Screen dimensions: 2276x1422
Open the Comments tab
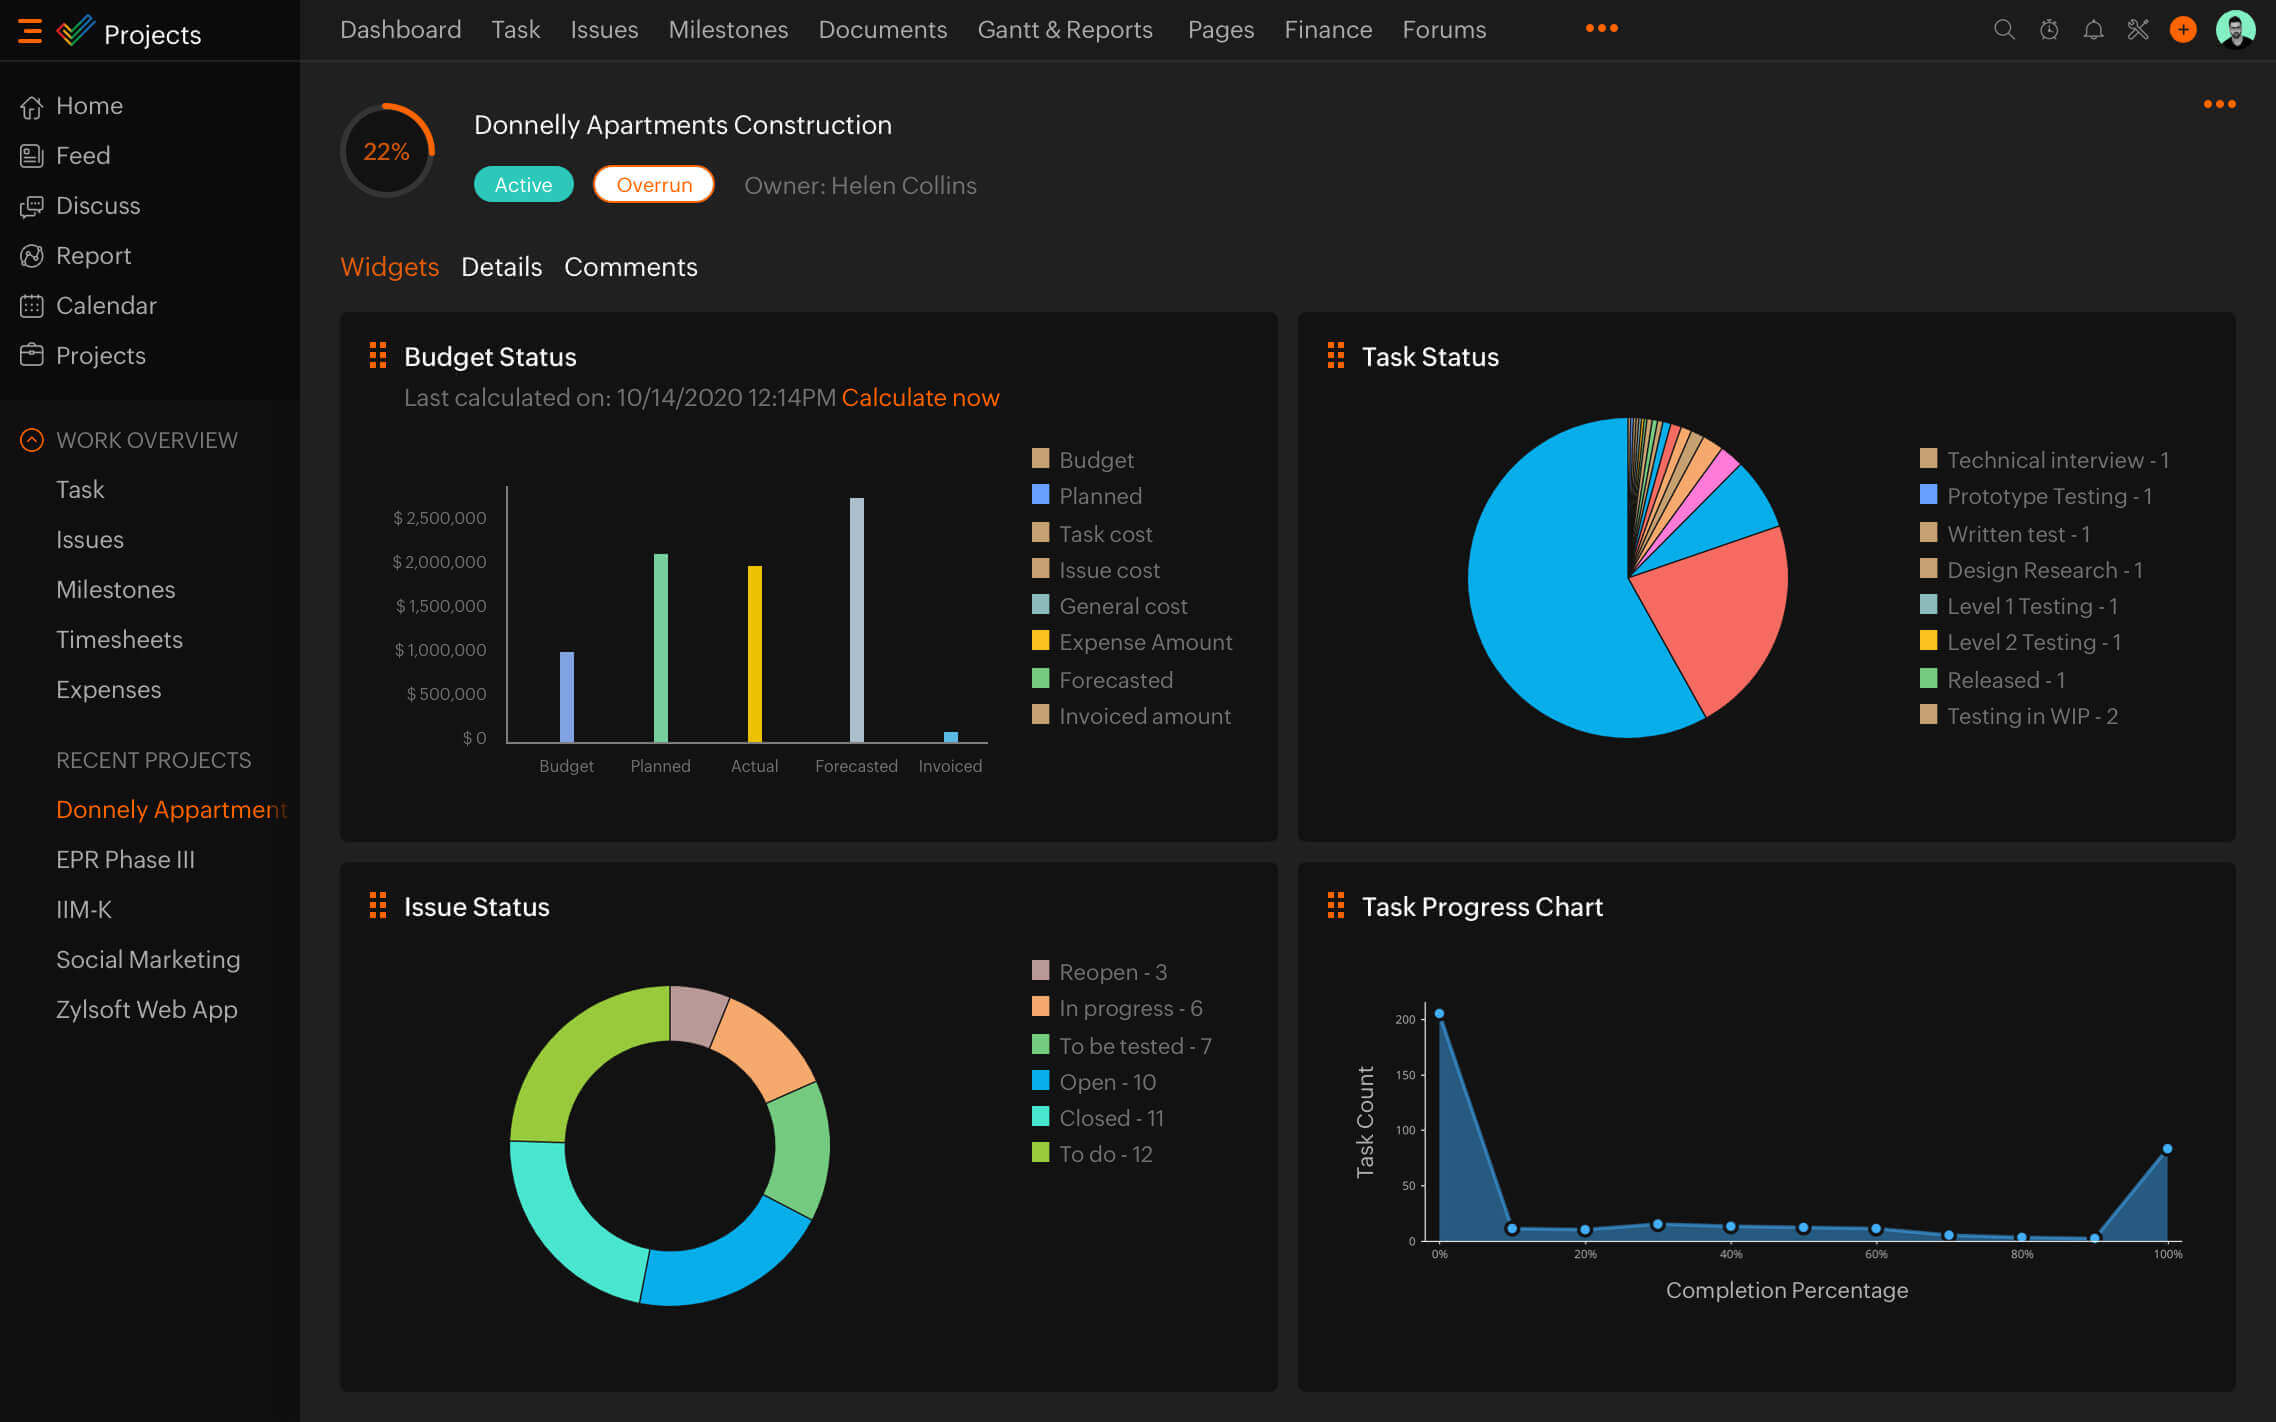click(630, 267)
